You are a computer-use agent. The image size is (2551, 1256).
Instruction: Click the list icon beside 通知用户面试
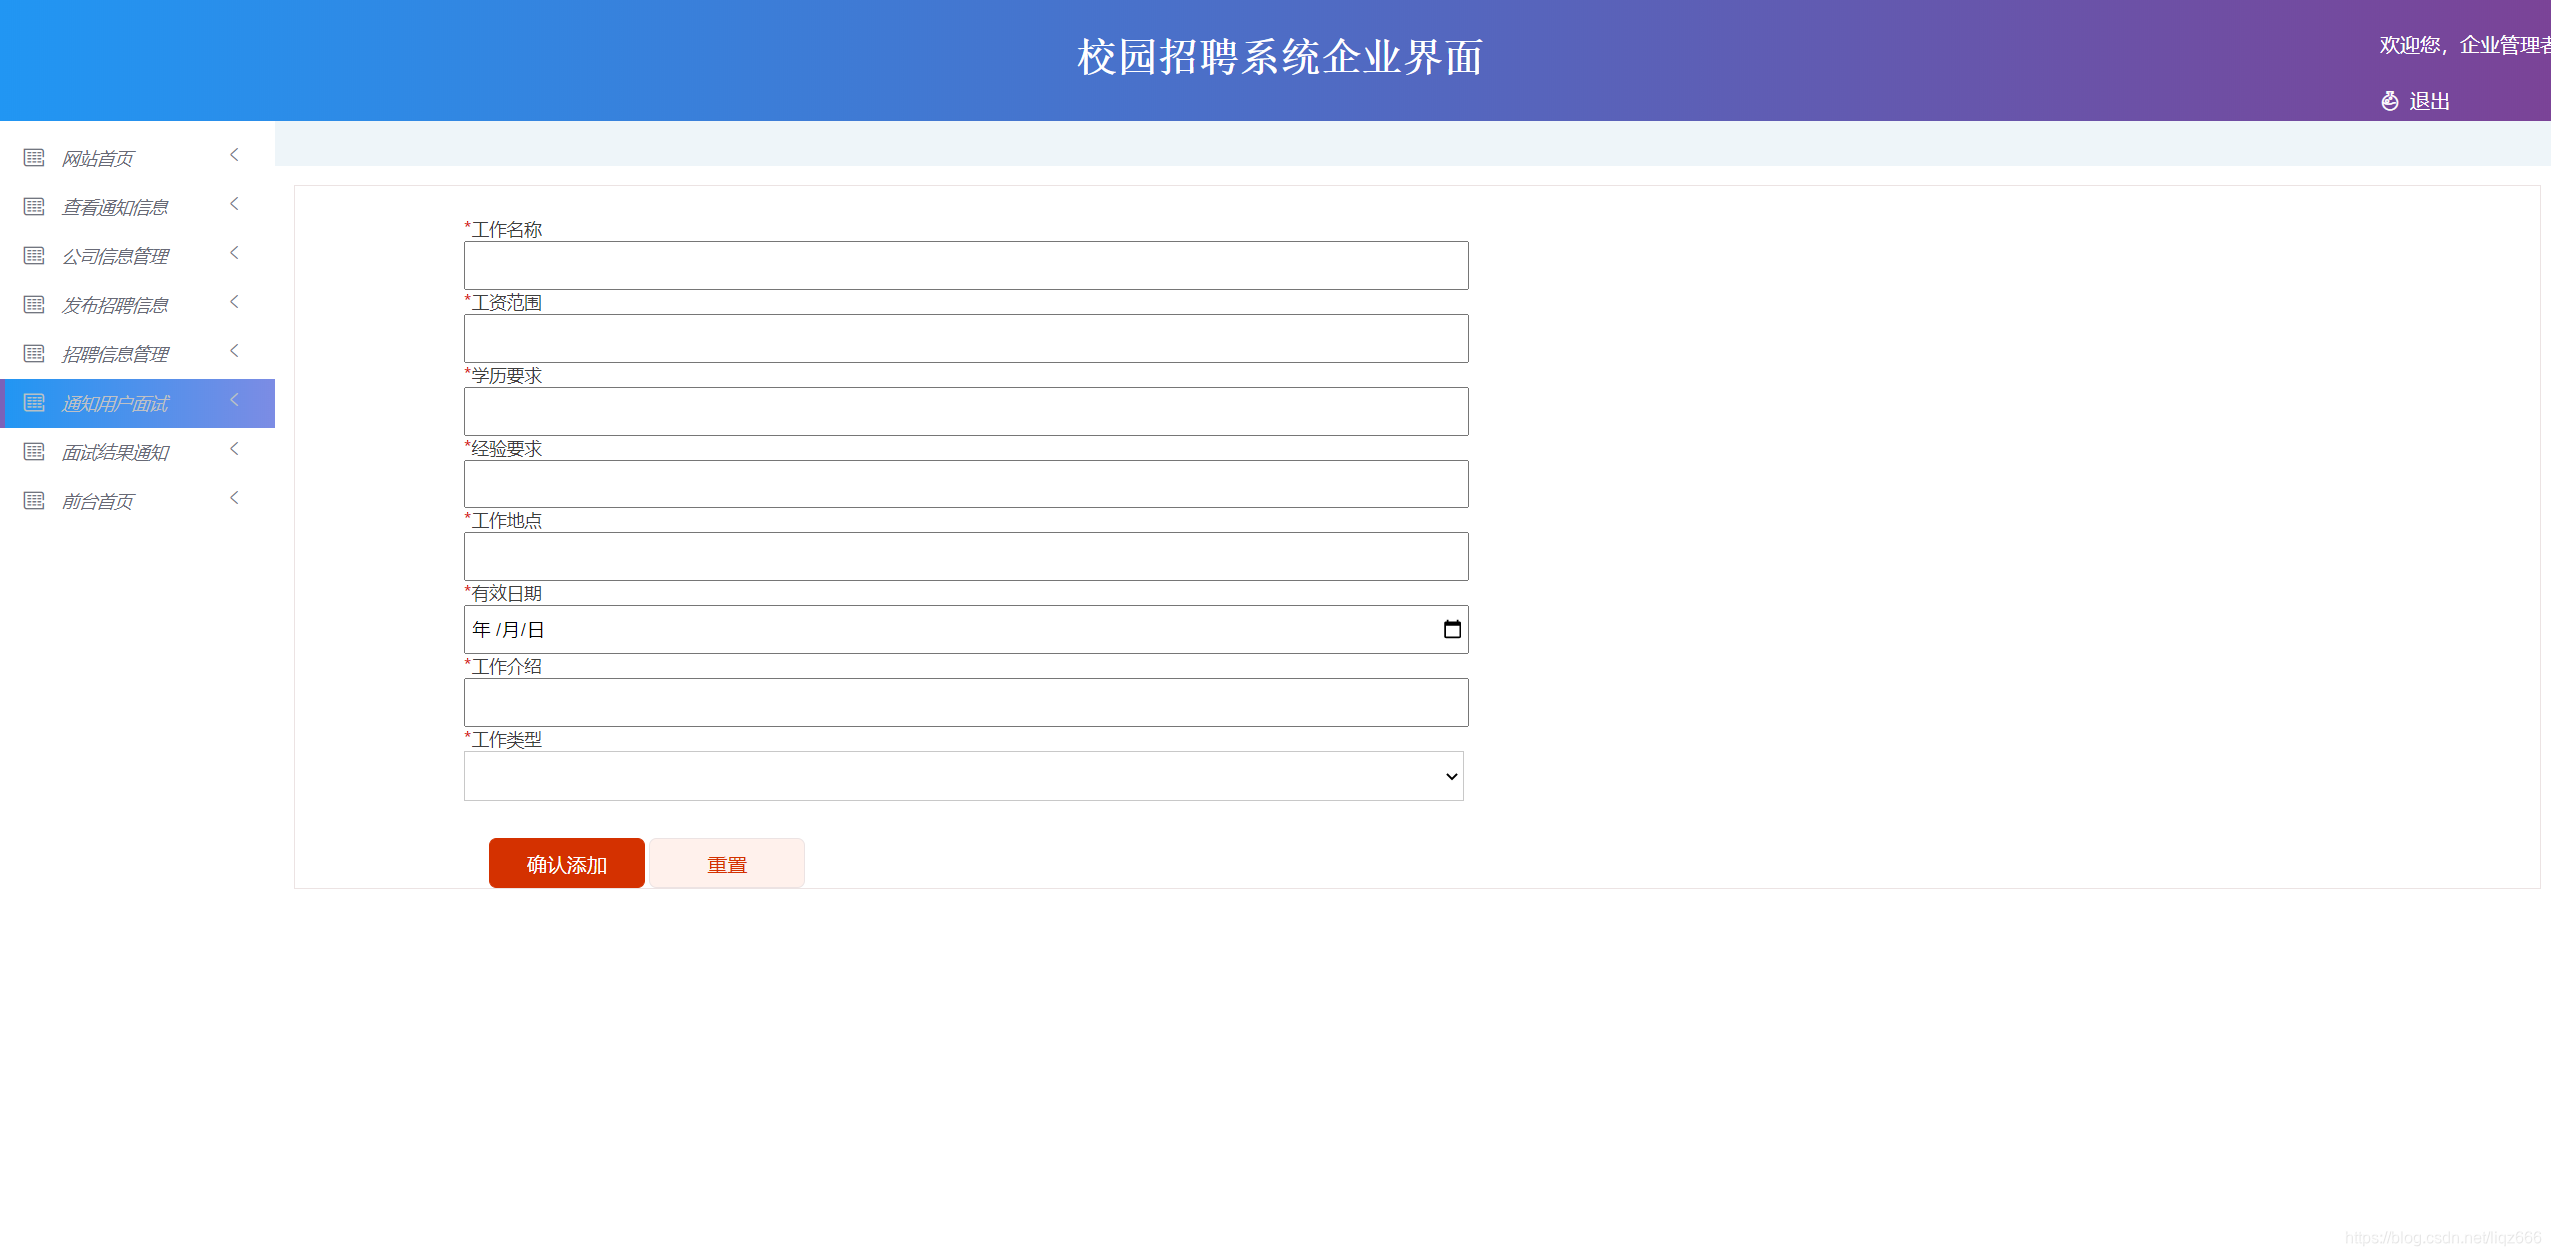click(34, 403)
